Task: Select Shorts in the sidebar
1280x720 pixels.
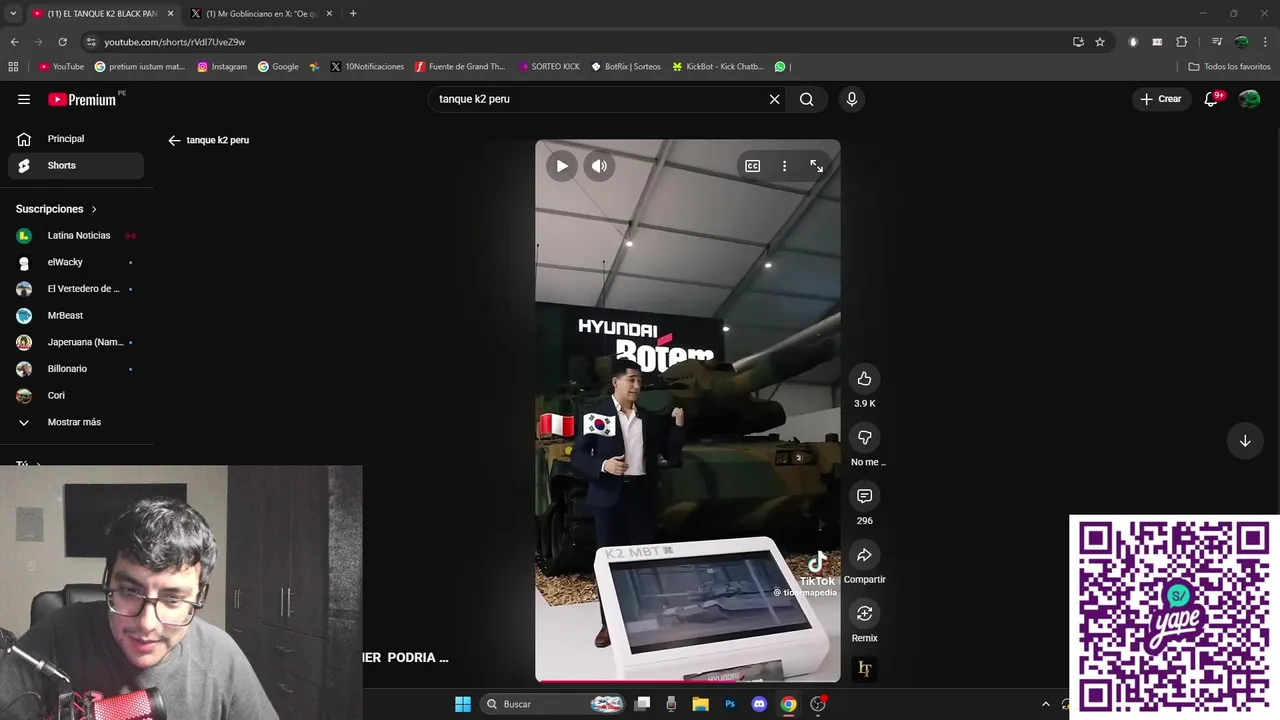Action: (76, 165)
